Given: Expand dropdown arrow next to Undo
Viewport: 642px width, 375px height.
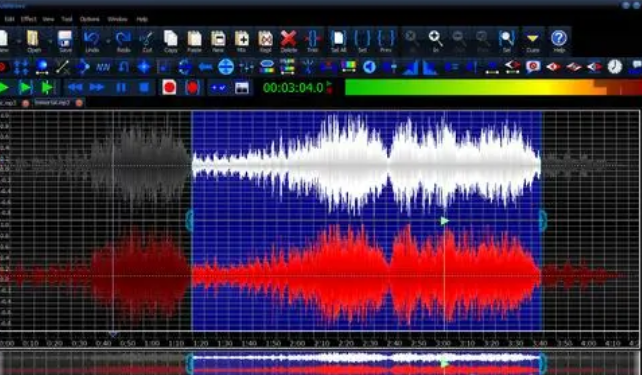Looking at the screenshot, I should pos(108,41).
